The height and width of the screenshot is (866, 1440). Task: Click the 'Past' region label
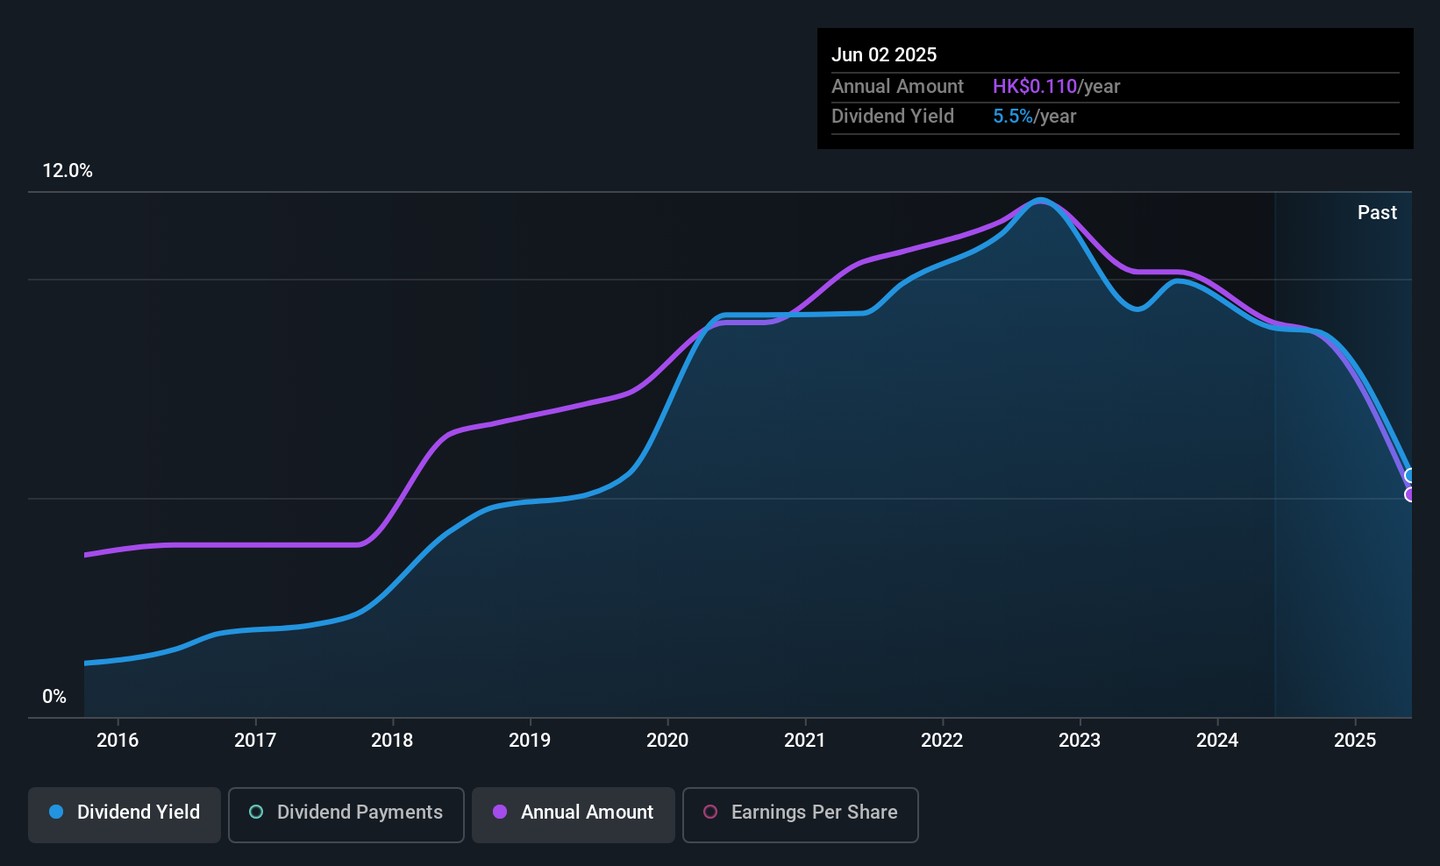[1377, 213]
